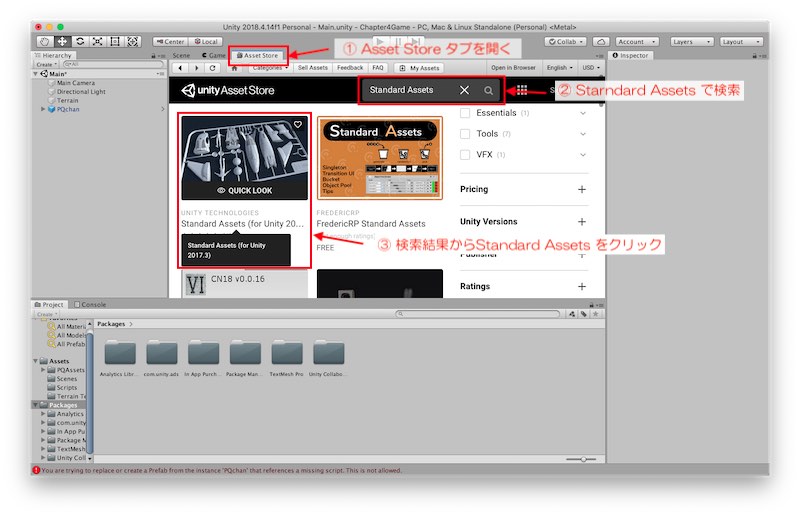Clear the search text with X
The image size is (800, 516).
pyautogui.click(x=464, y=90)
